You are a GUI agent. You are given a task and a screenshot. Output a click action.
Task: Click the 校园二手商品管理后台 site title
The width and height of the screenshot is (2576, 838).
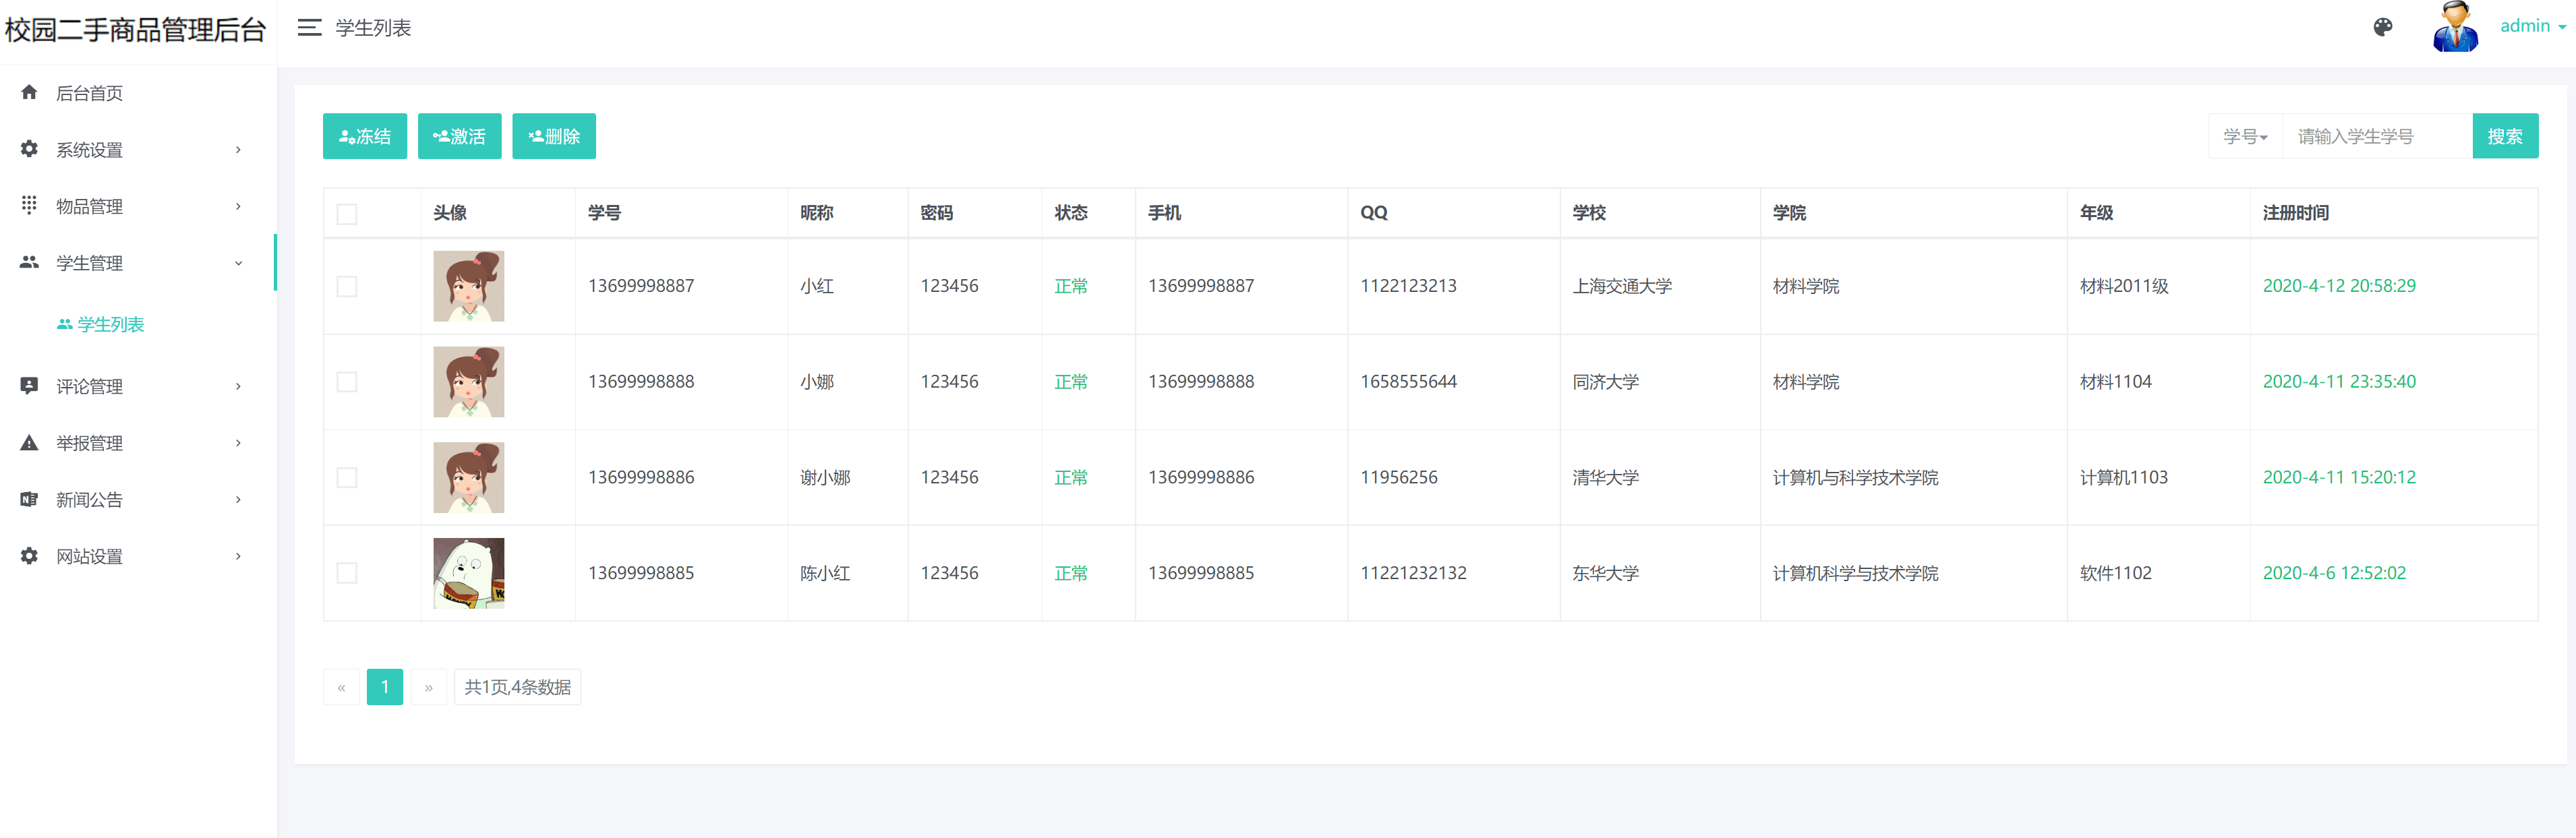click(135, 30)
